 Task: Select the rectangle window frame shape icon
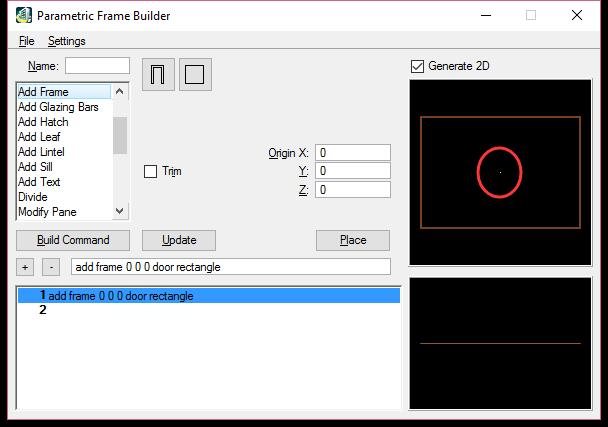coord(195,74)
